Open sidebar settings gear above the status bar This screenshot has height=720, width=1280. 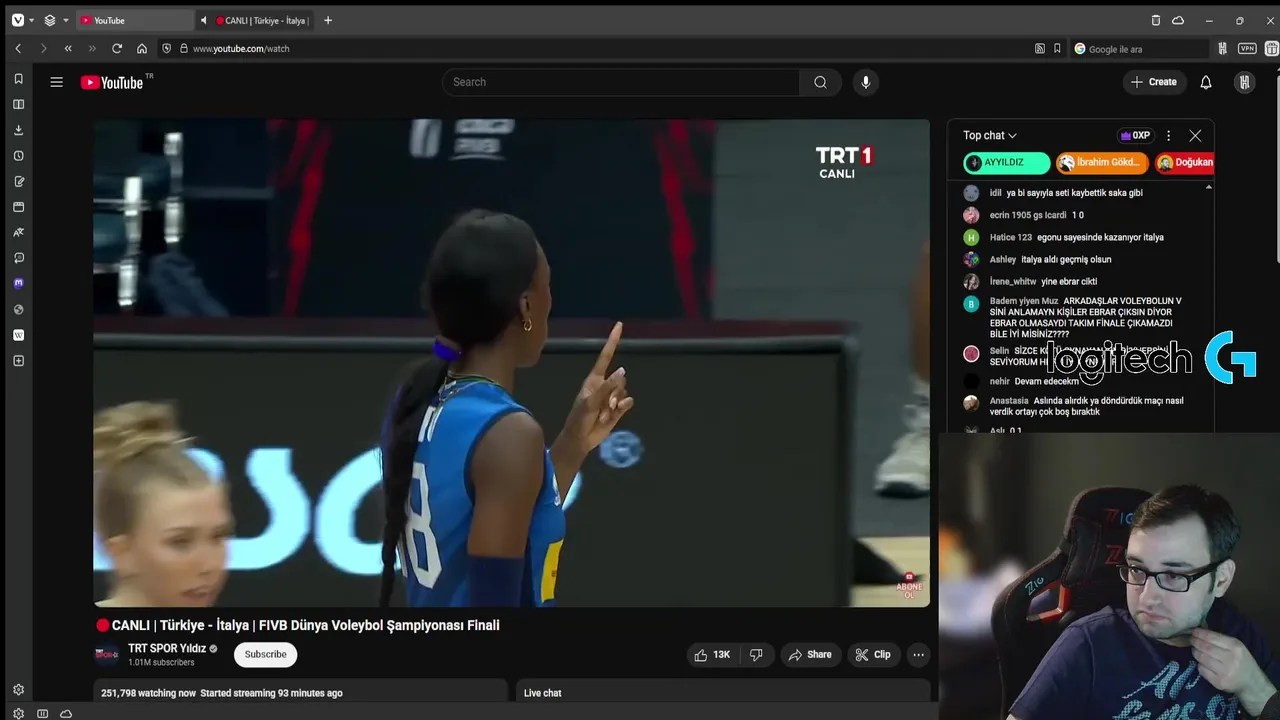tap(18, 690)
